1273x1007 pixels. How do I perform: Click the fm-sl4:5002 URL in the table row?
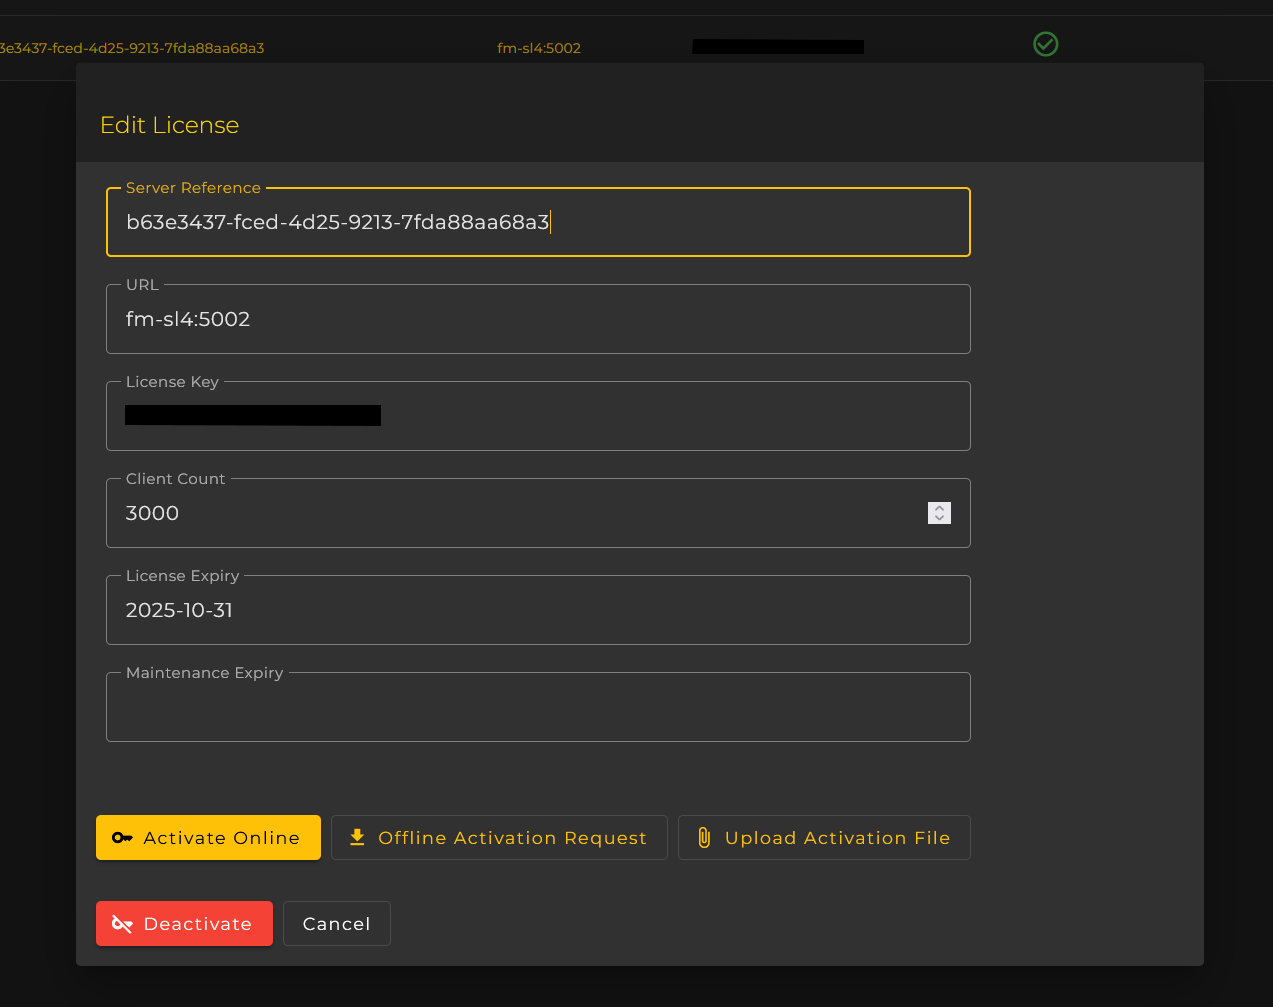[x=539, y=48]
